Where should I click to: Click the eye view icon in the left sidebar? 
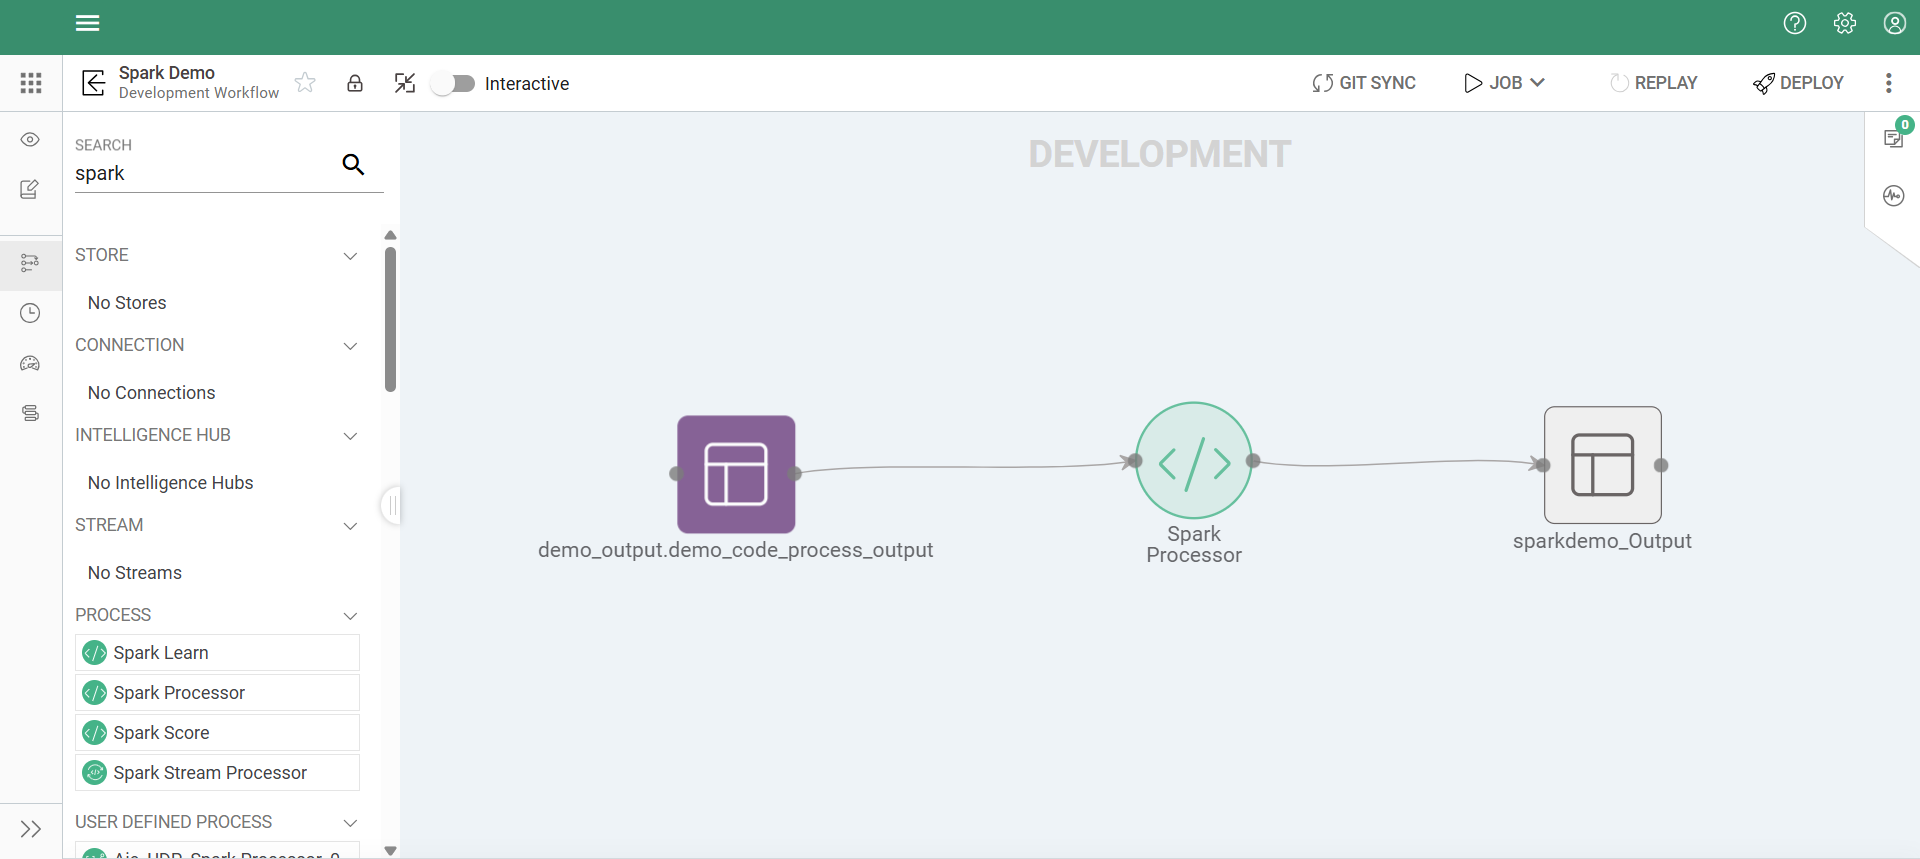[x=30, y=139]
